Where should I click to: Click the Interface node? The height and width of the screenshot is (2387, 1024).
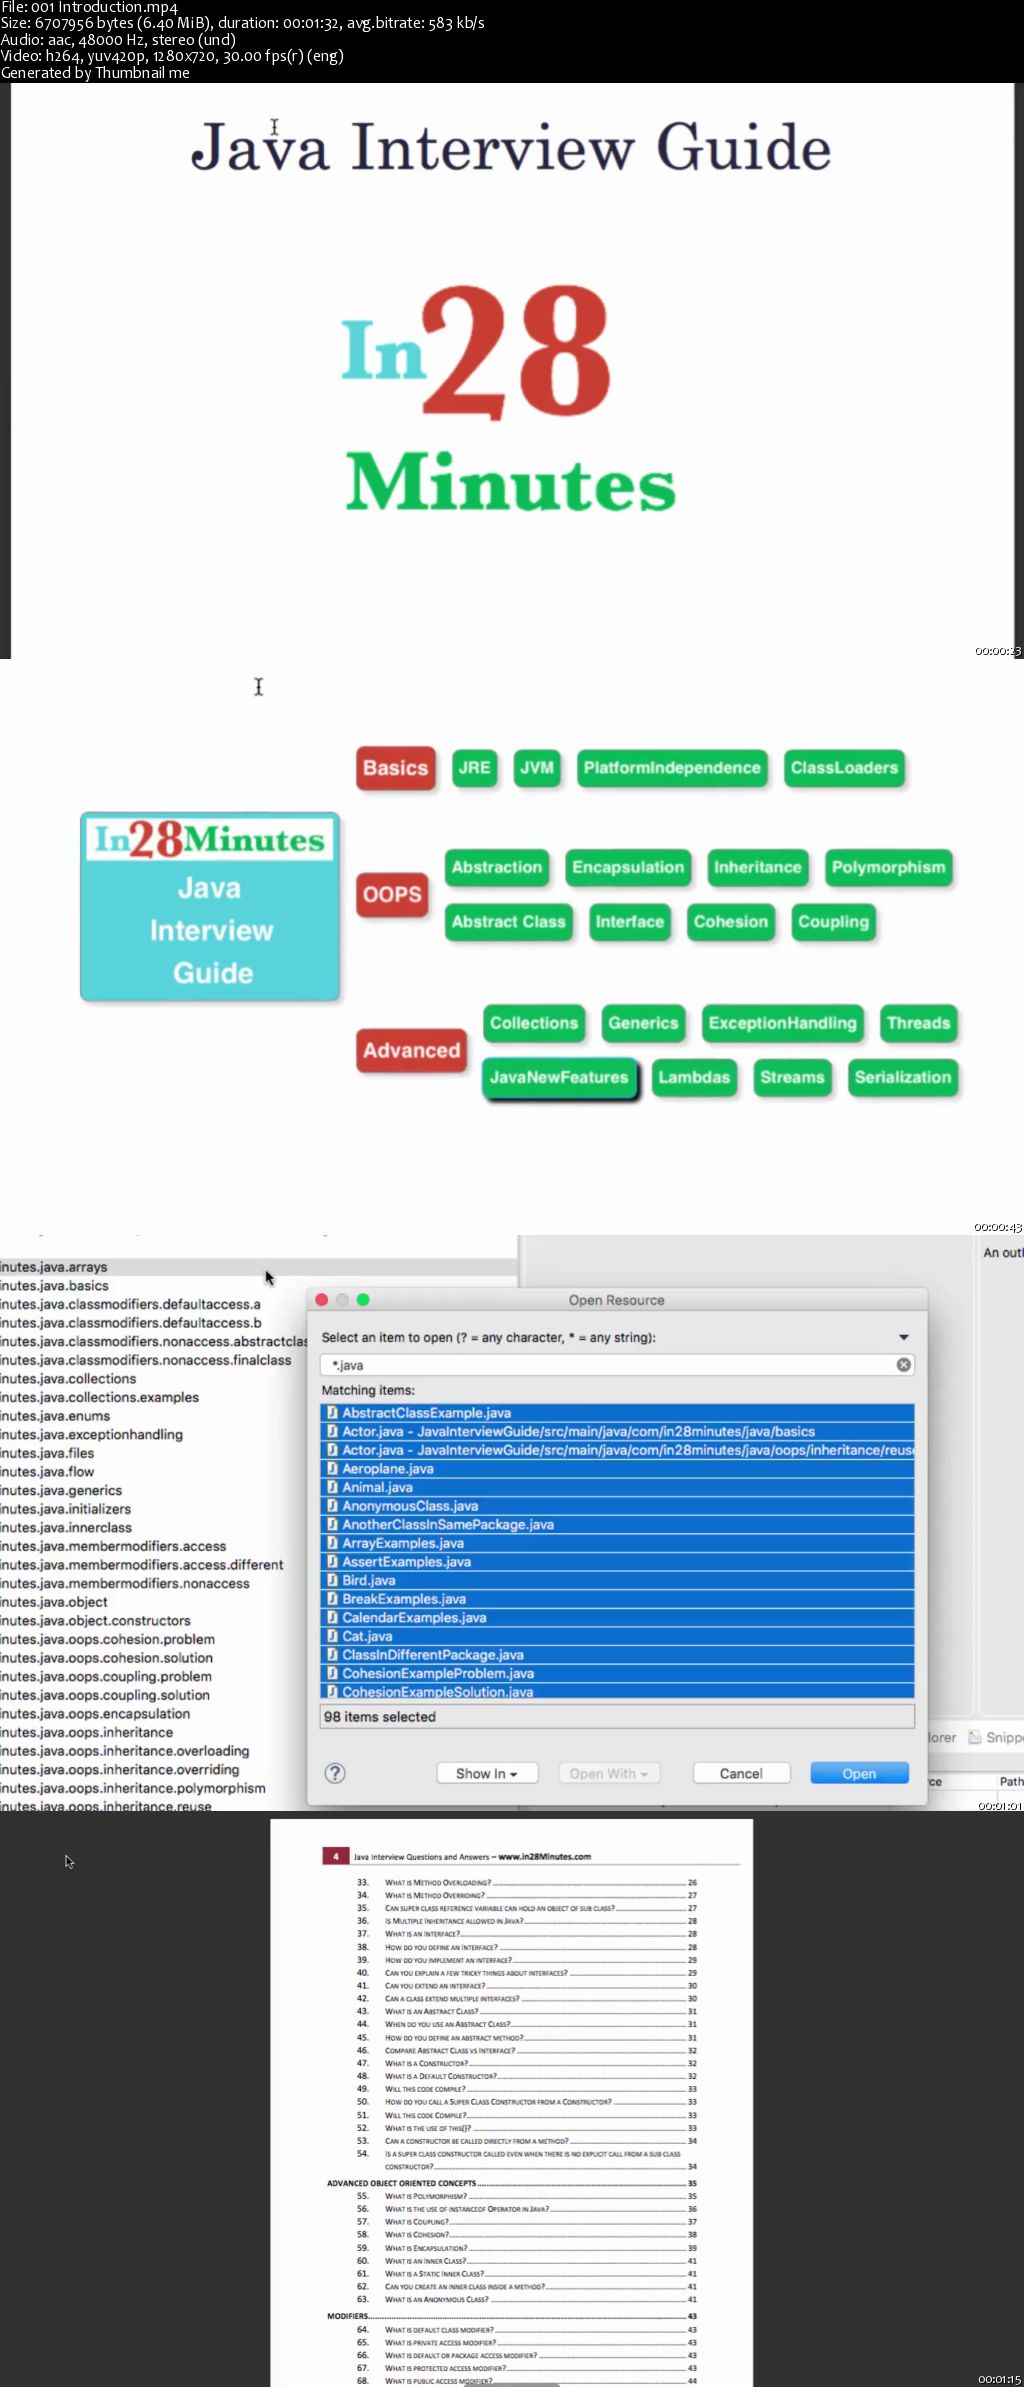click(630, 922)
